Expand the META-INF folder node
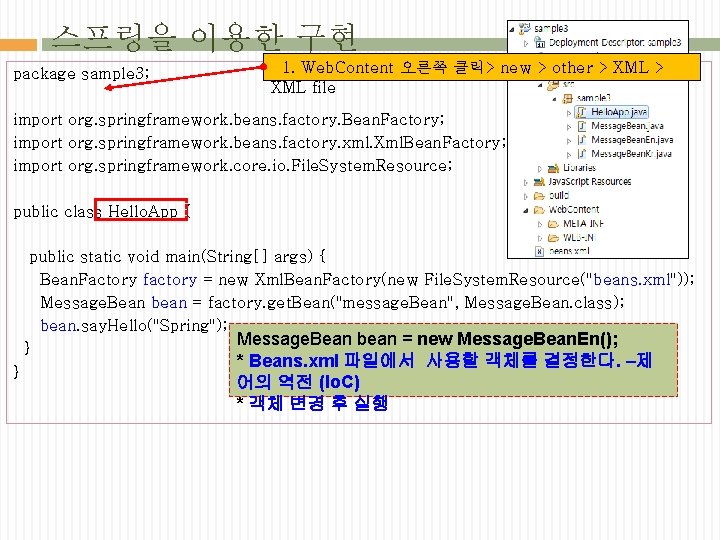The image size is (720, 540). tap(540, 225)
